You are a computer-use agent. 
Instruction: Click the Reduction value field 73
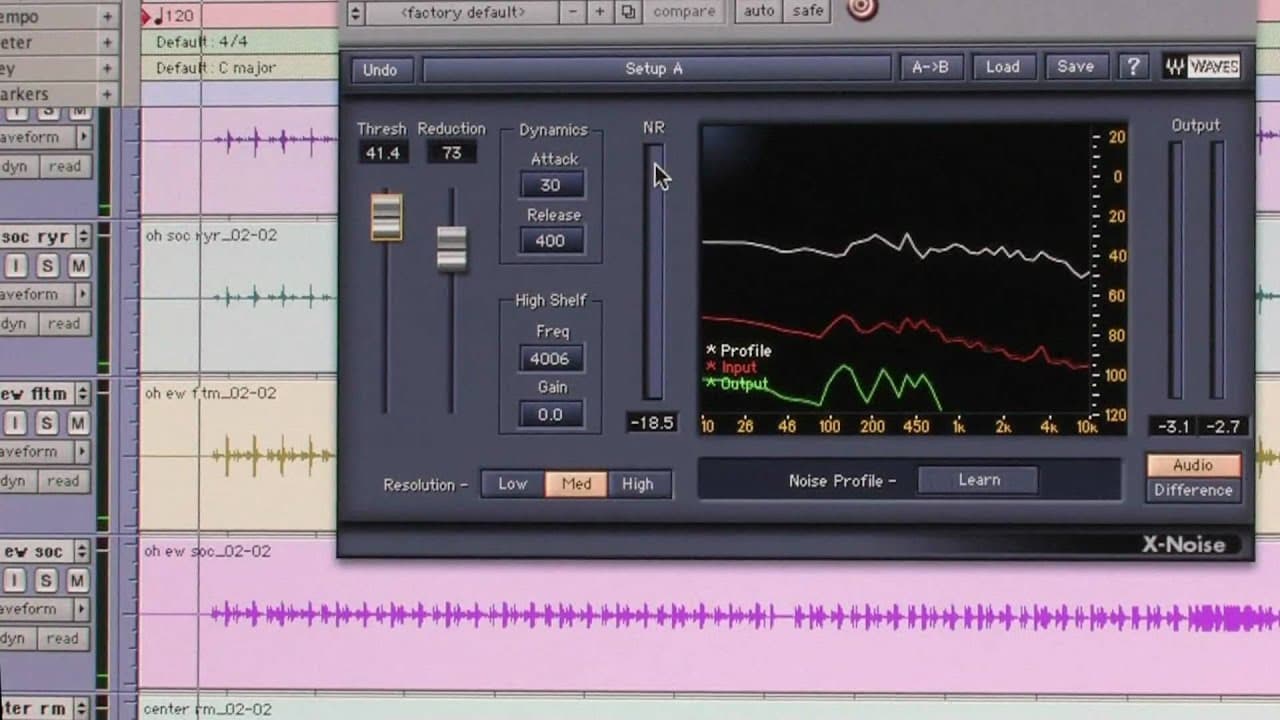451,153
